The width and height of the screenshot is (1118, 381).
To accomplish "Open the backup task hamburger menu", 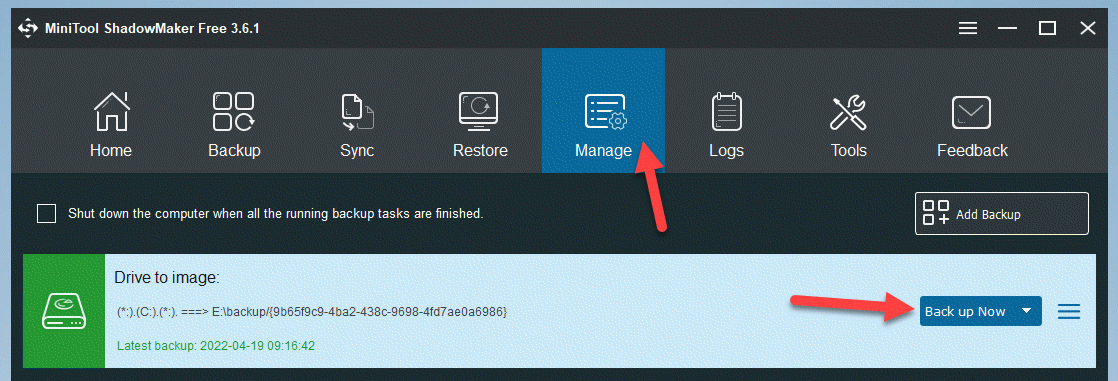I will coord(1069,311).
